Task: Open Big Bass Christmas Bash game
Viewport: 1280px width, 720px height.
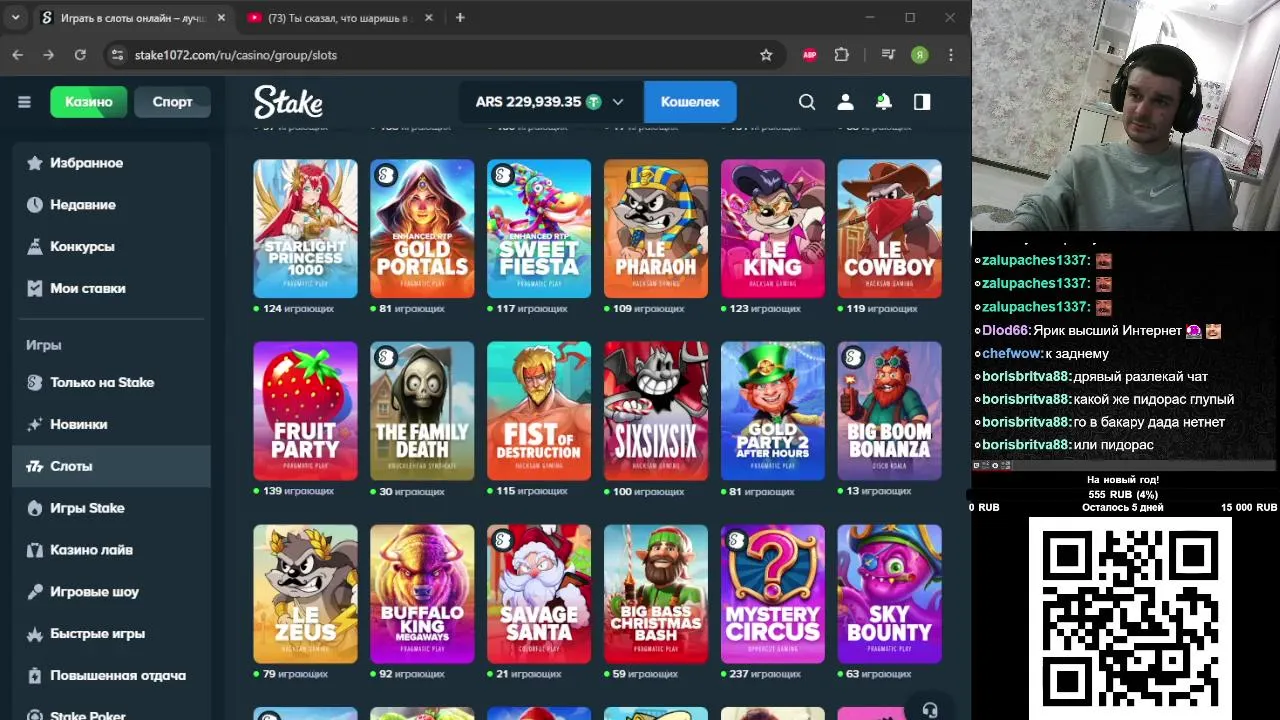Action: click(656, 594)
